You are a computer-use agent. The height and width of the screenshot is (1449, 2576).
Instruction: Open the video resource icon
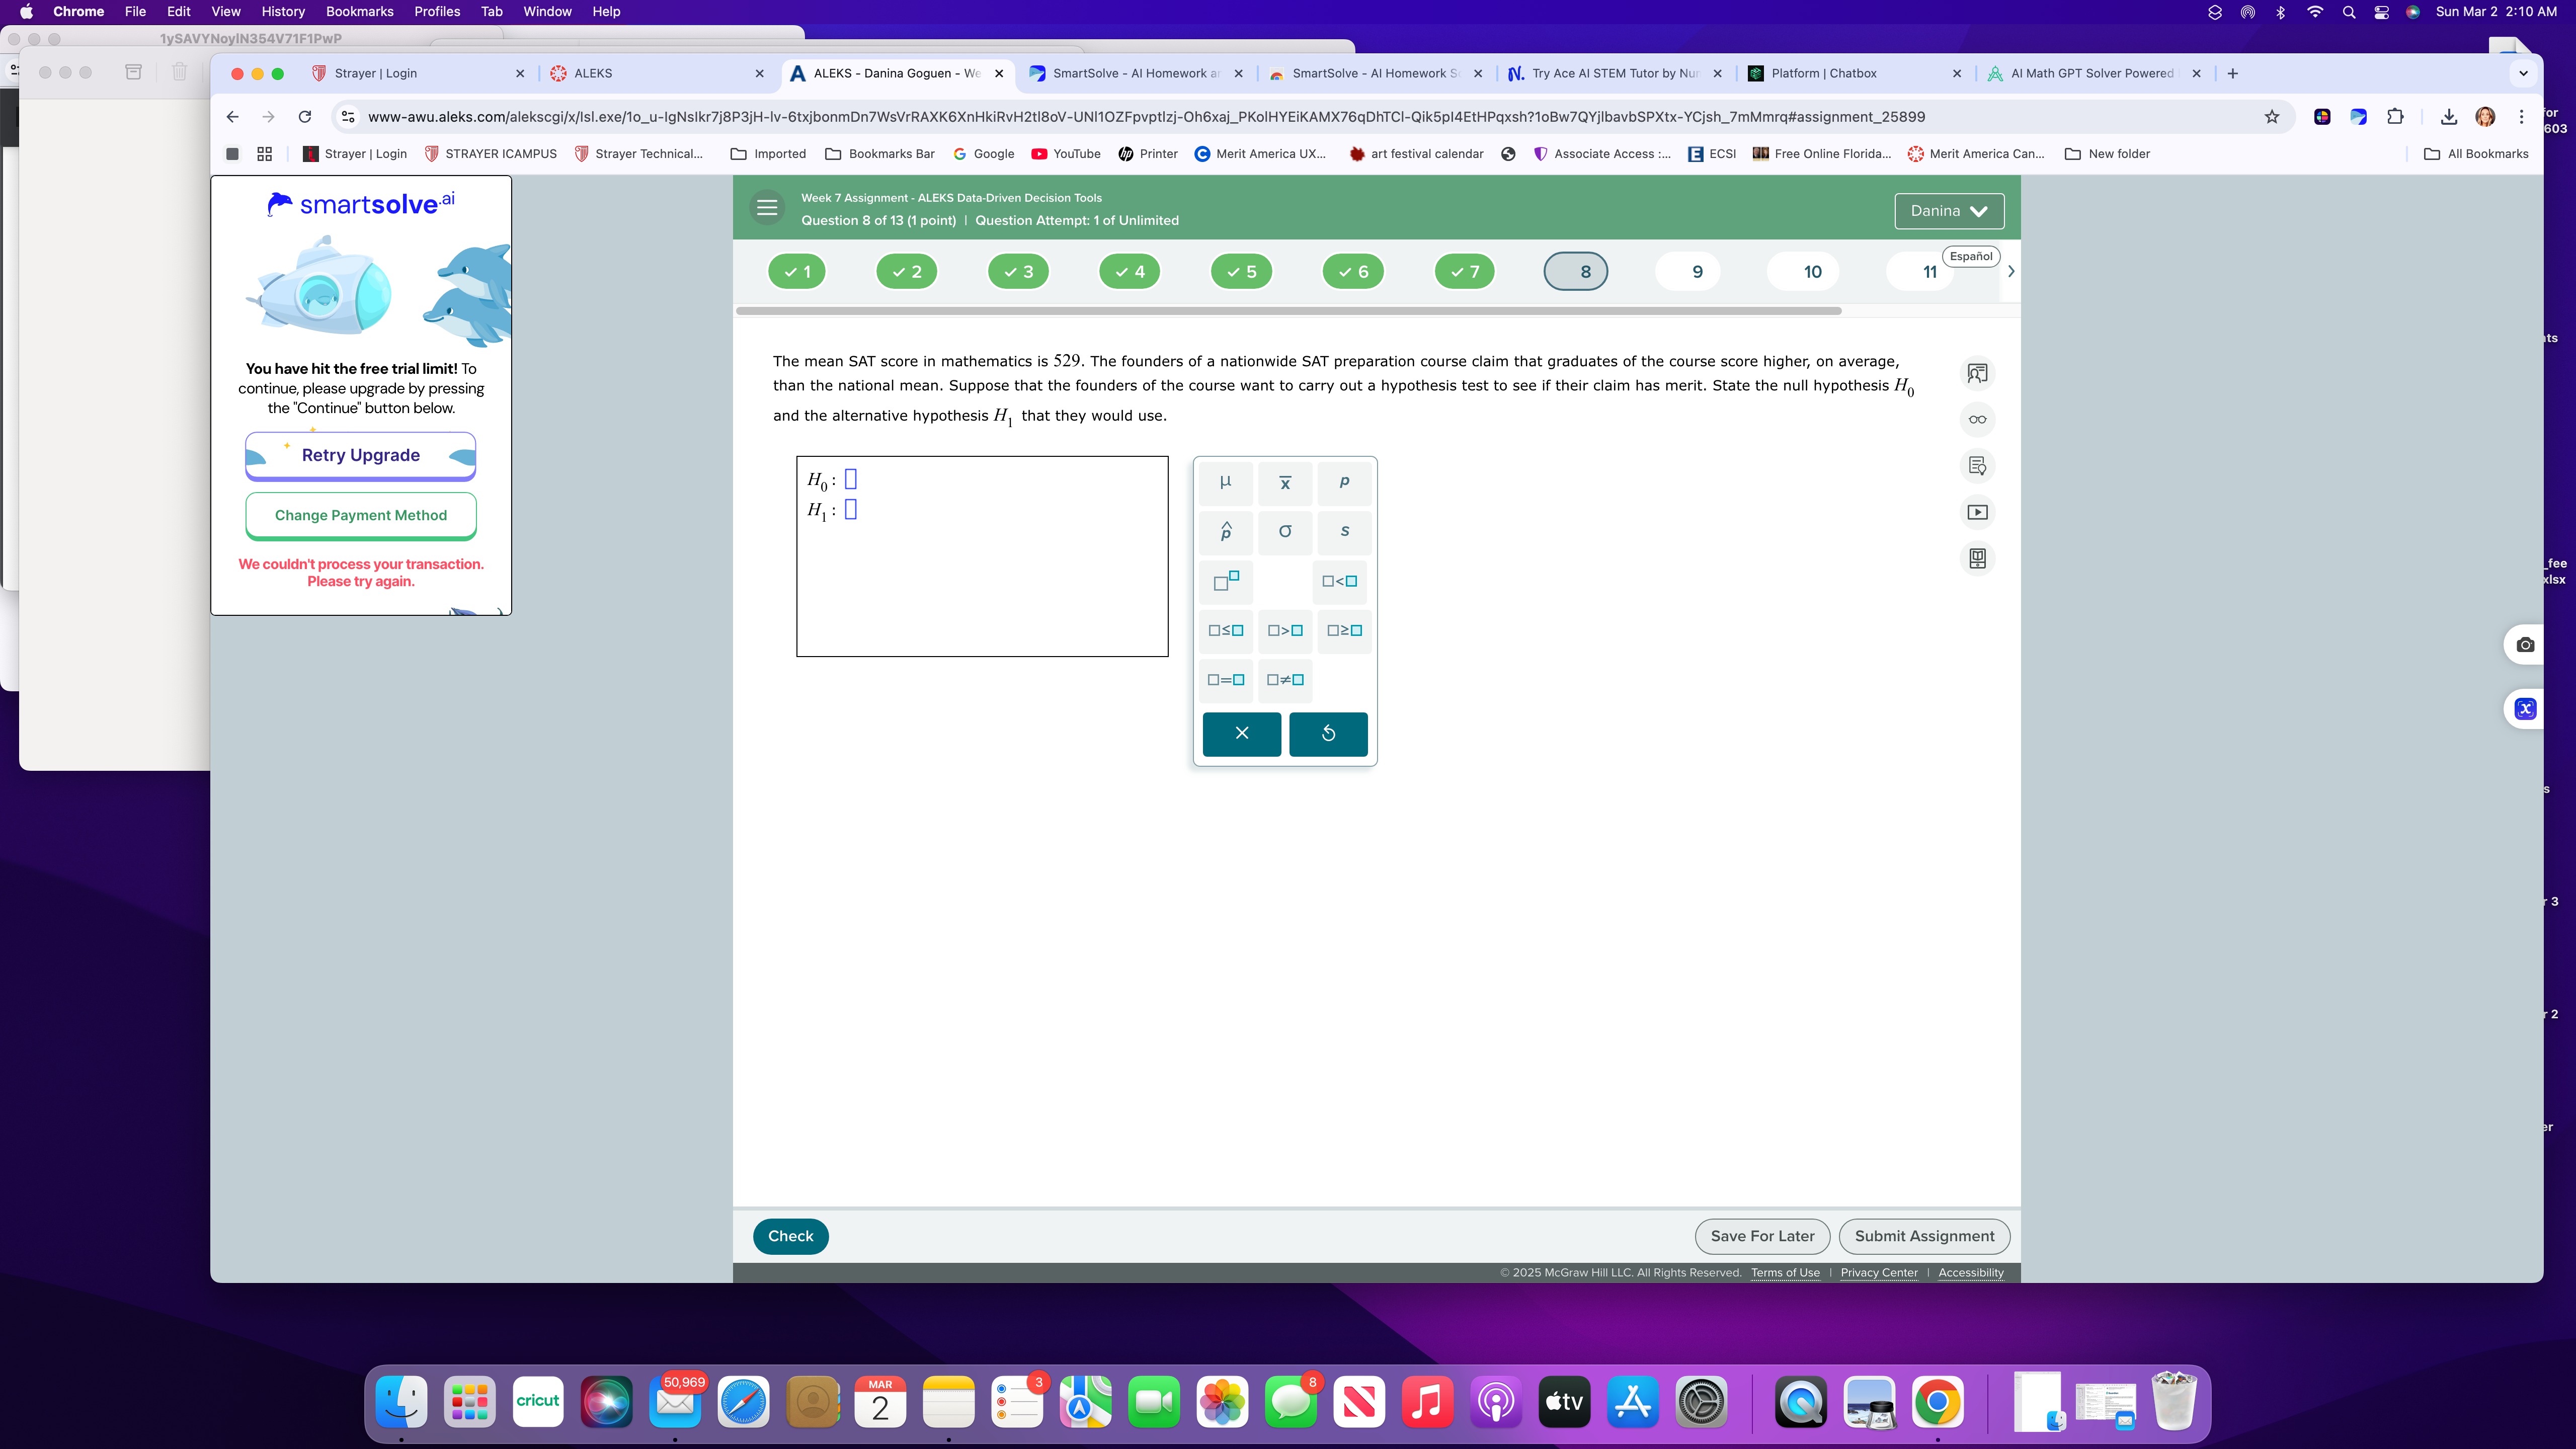pos(1977,512)
